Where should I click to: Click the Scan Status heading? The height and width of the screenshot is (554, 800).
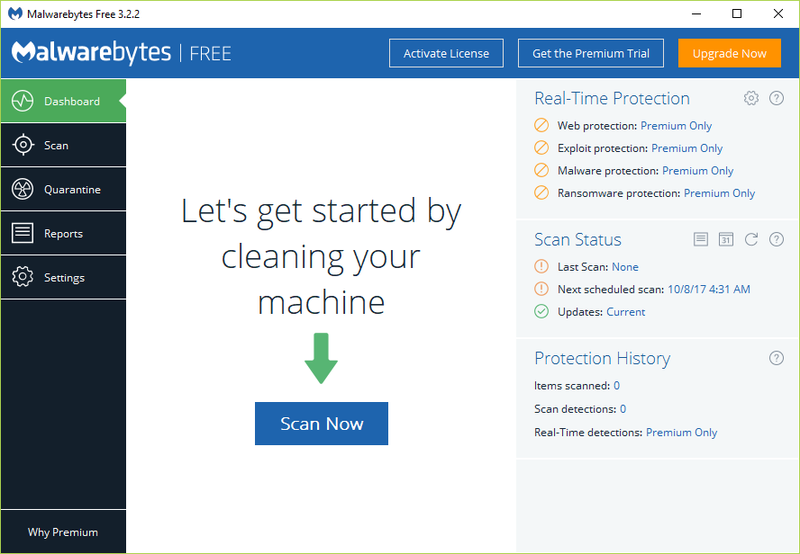coord(578,239)
